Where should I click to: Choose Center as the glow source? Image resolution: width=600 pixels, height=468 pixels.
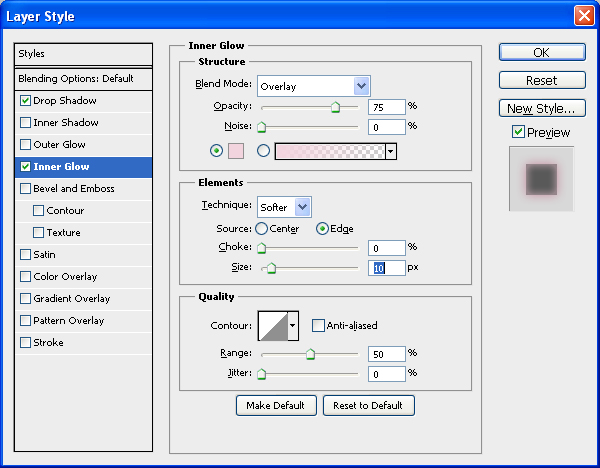tap(261, 229)
